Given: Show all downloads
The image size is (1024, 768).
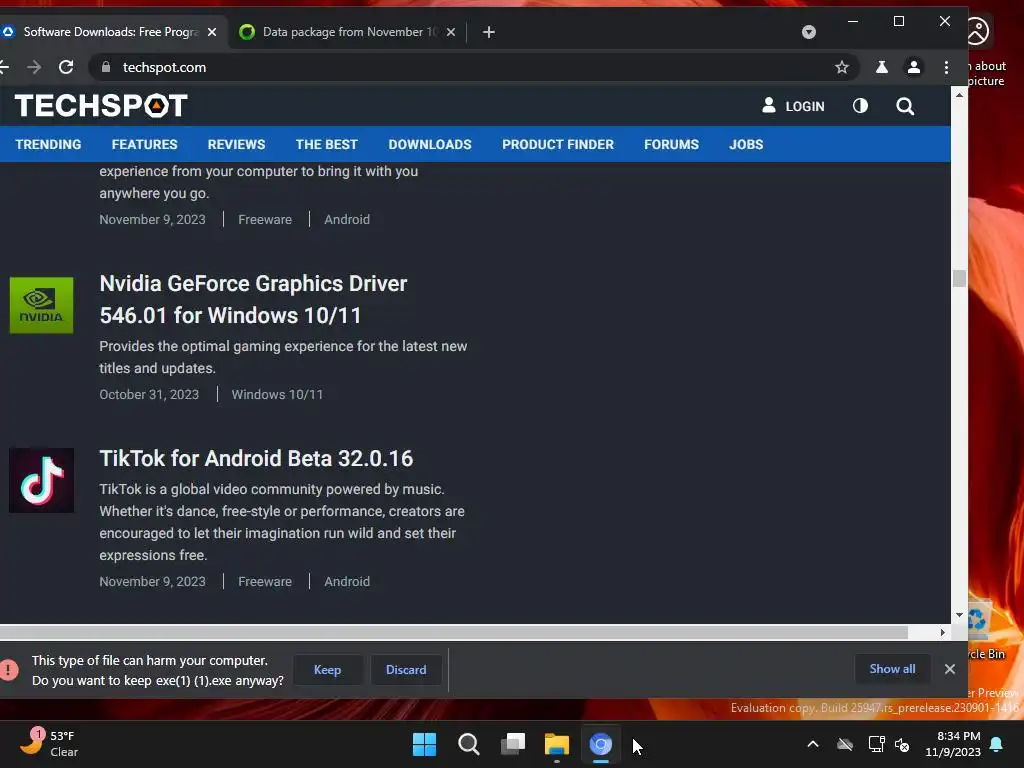Looking at the screenshot, I should [892, 669].
